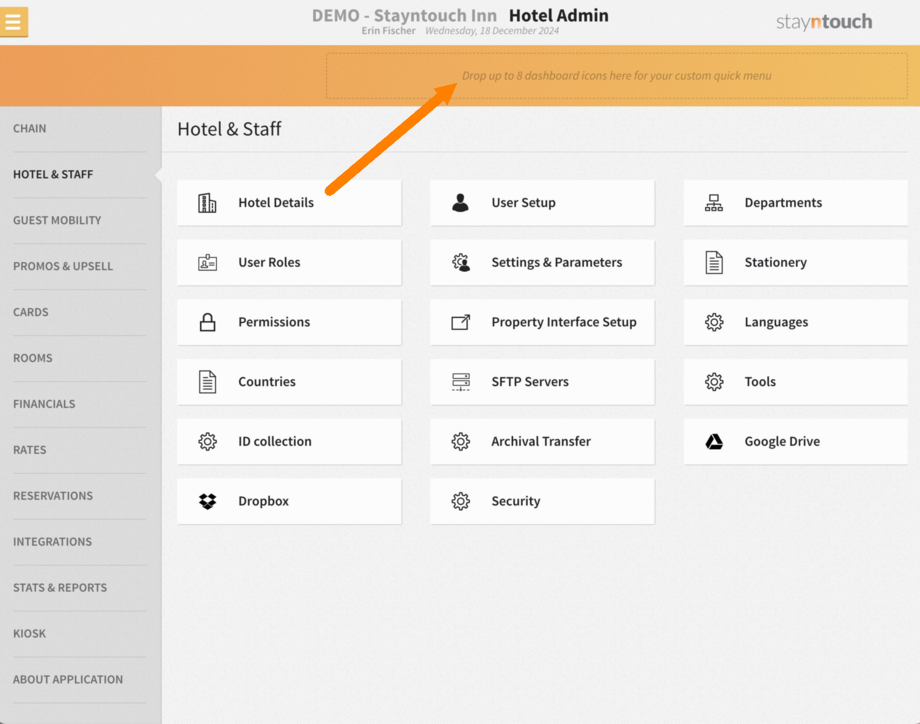
Task: Click the SFTP Servers server icon
Action: click(461, 382)
